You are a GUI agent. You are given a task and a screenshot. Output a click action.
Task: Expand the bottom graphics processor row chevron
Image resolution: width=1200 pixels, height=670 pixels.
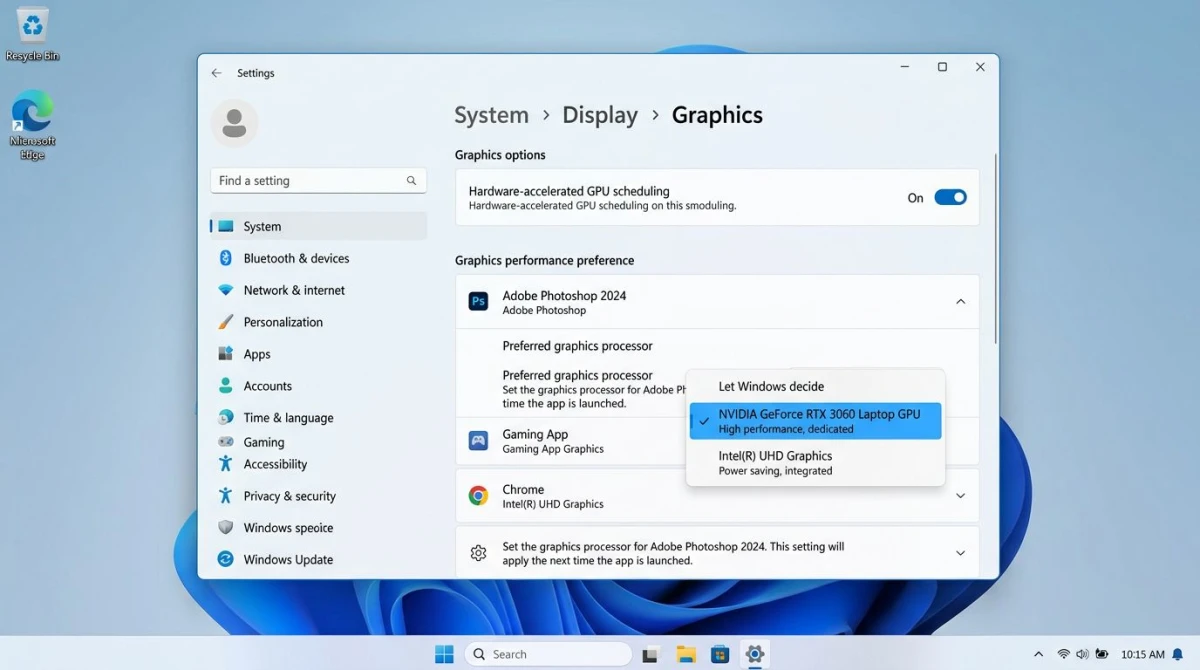coord(960,553)
